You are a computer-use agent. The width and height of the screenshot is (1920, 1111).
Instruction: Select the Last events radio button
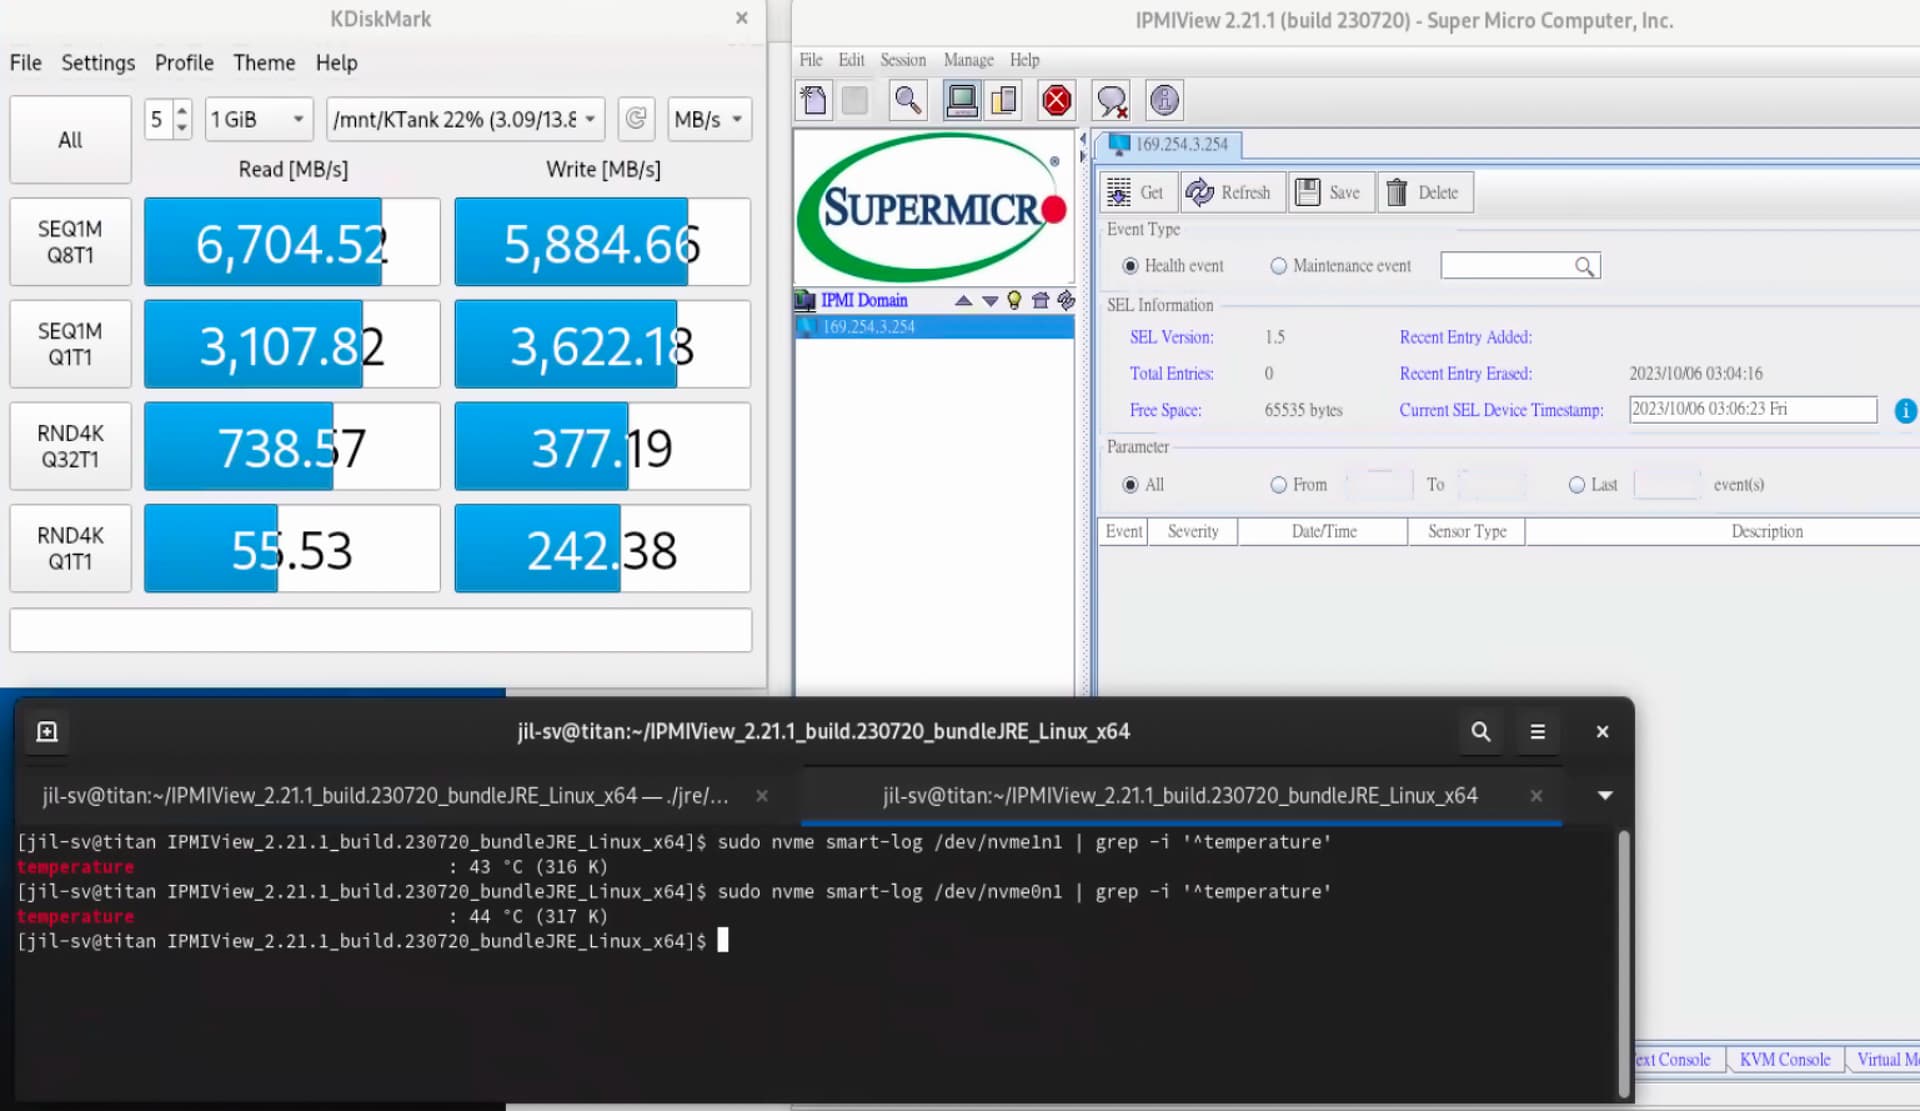pos(1577,485)
